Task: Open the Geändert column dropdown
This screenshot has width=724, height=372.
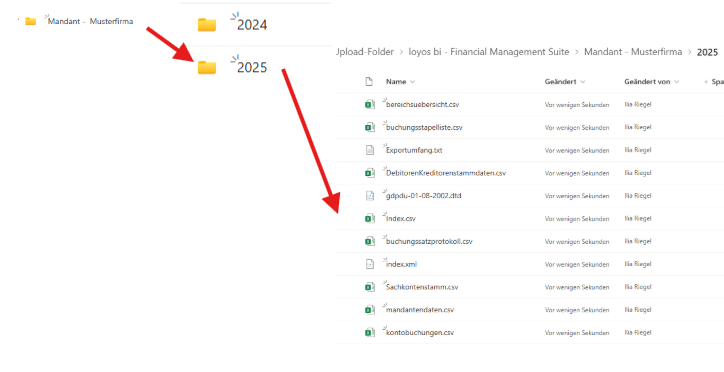Action: pos(583,82)
